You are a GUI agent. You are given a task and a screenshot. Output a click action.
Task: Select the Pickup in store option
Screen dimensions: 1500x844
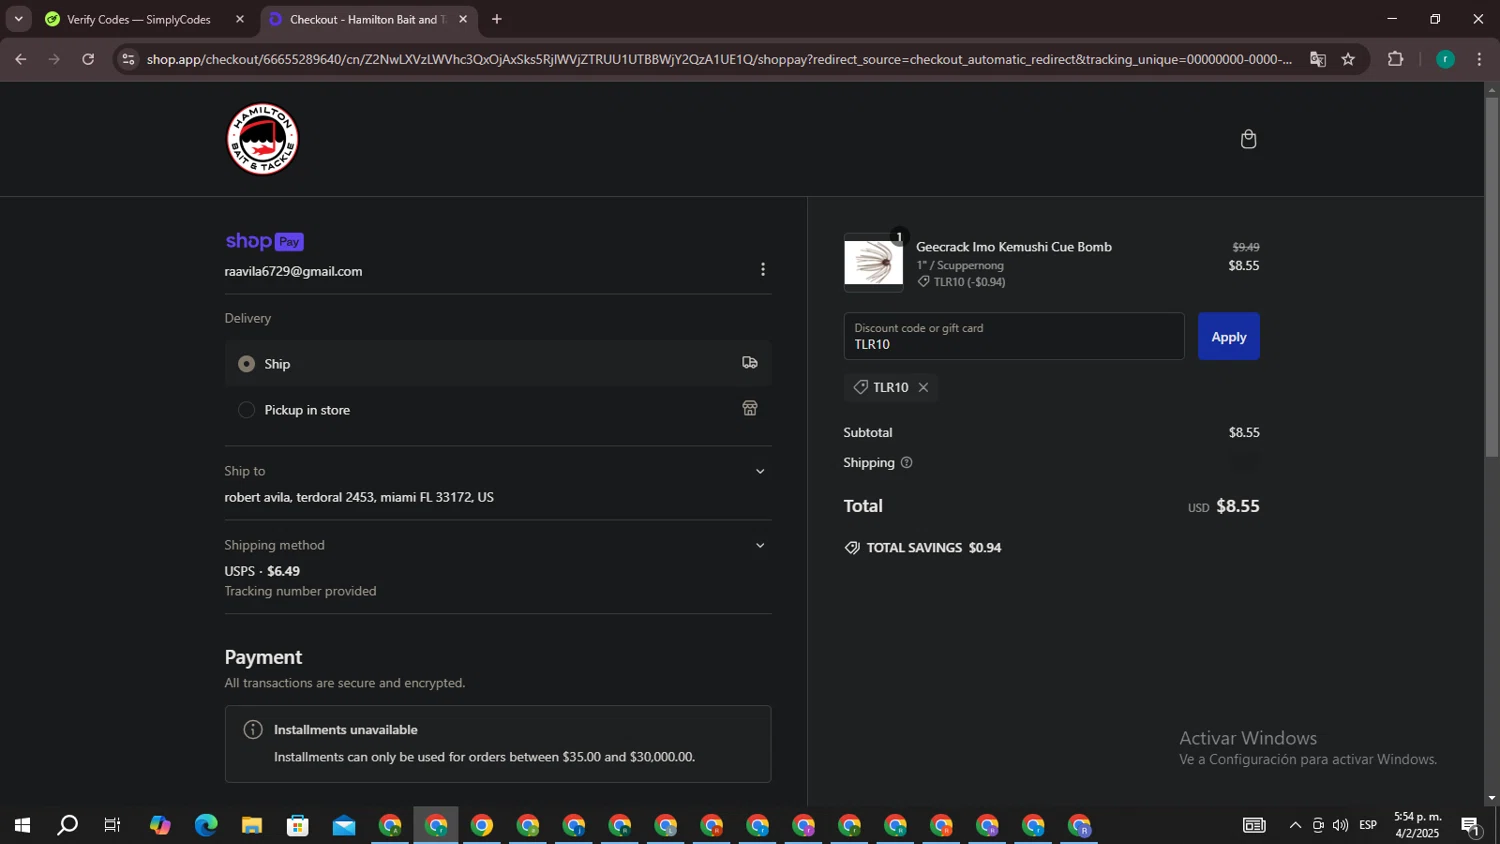pos(498,410)
